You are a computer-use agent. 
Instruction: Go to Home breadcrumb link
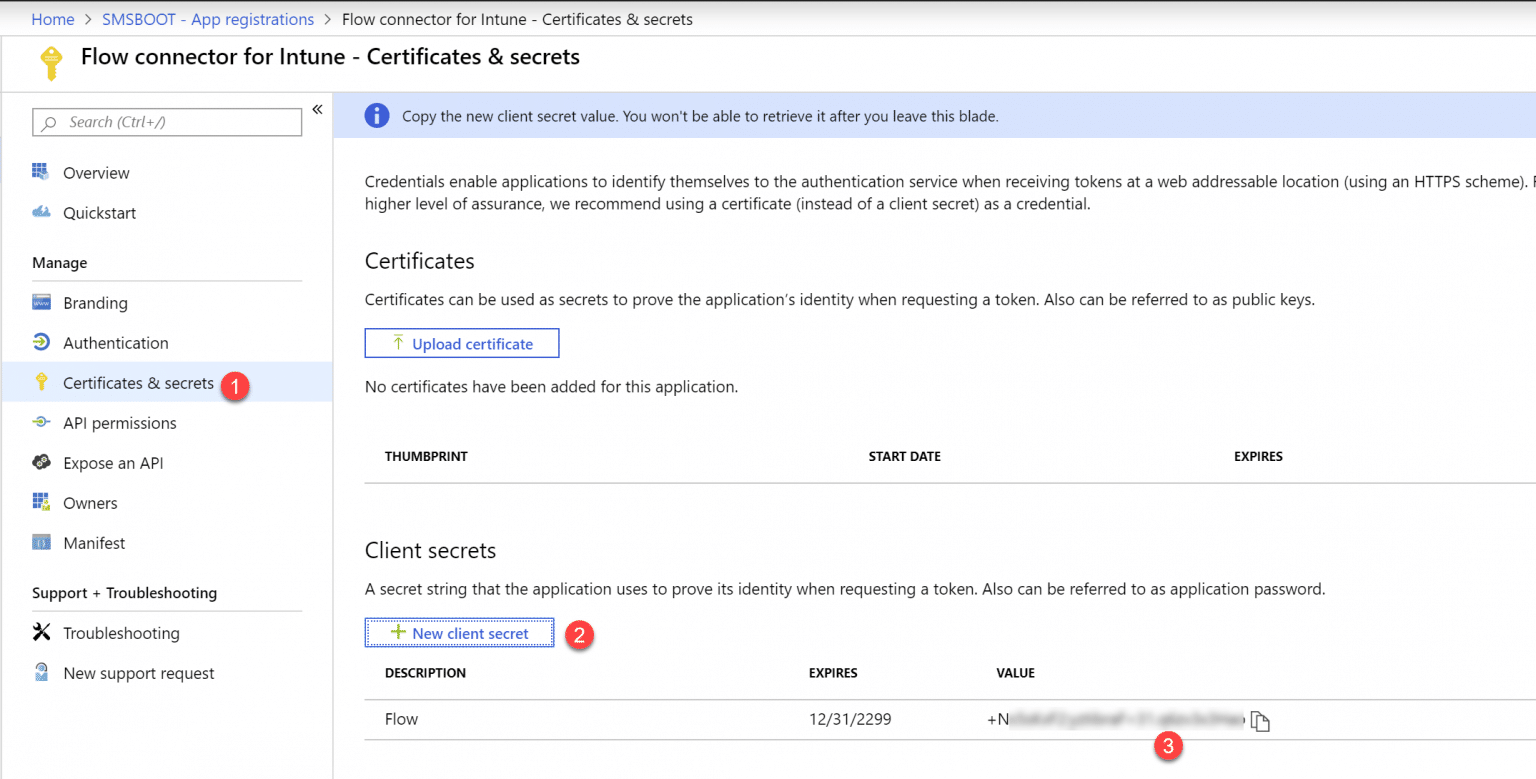click(x=53, y=19)
